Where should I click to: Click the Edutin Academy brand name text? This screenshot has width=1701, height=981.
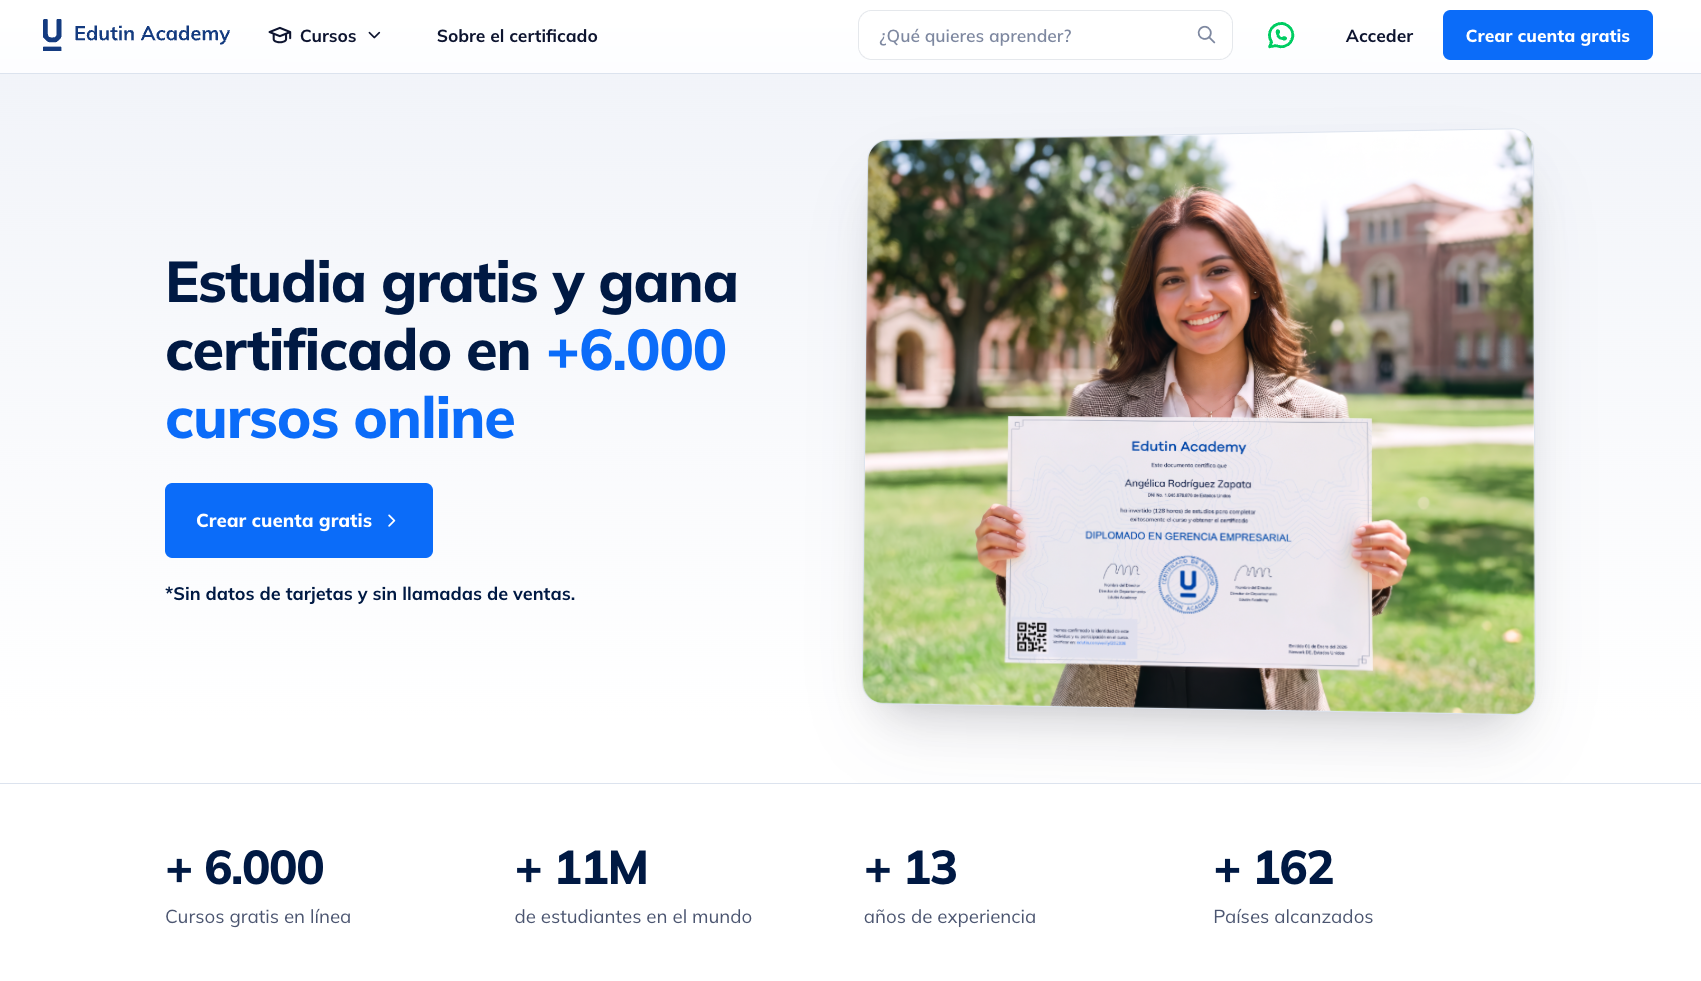(x=152, y=34)
